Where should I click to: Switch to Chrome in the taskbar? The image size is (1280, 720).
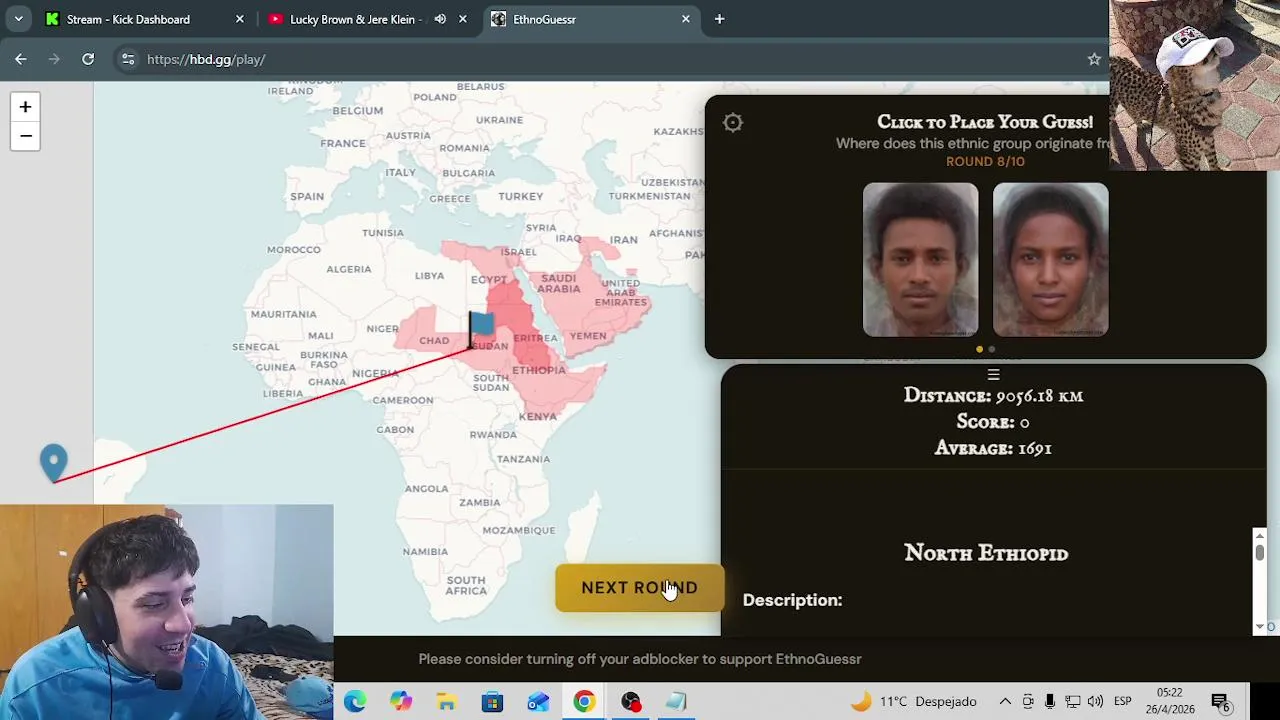pos(584,702)
